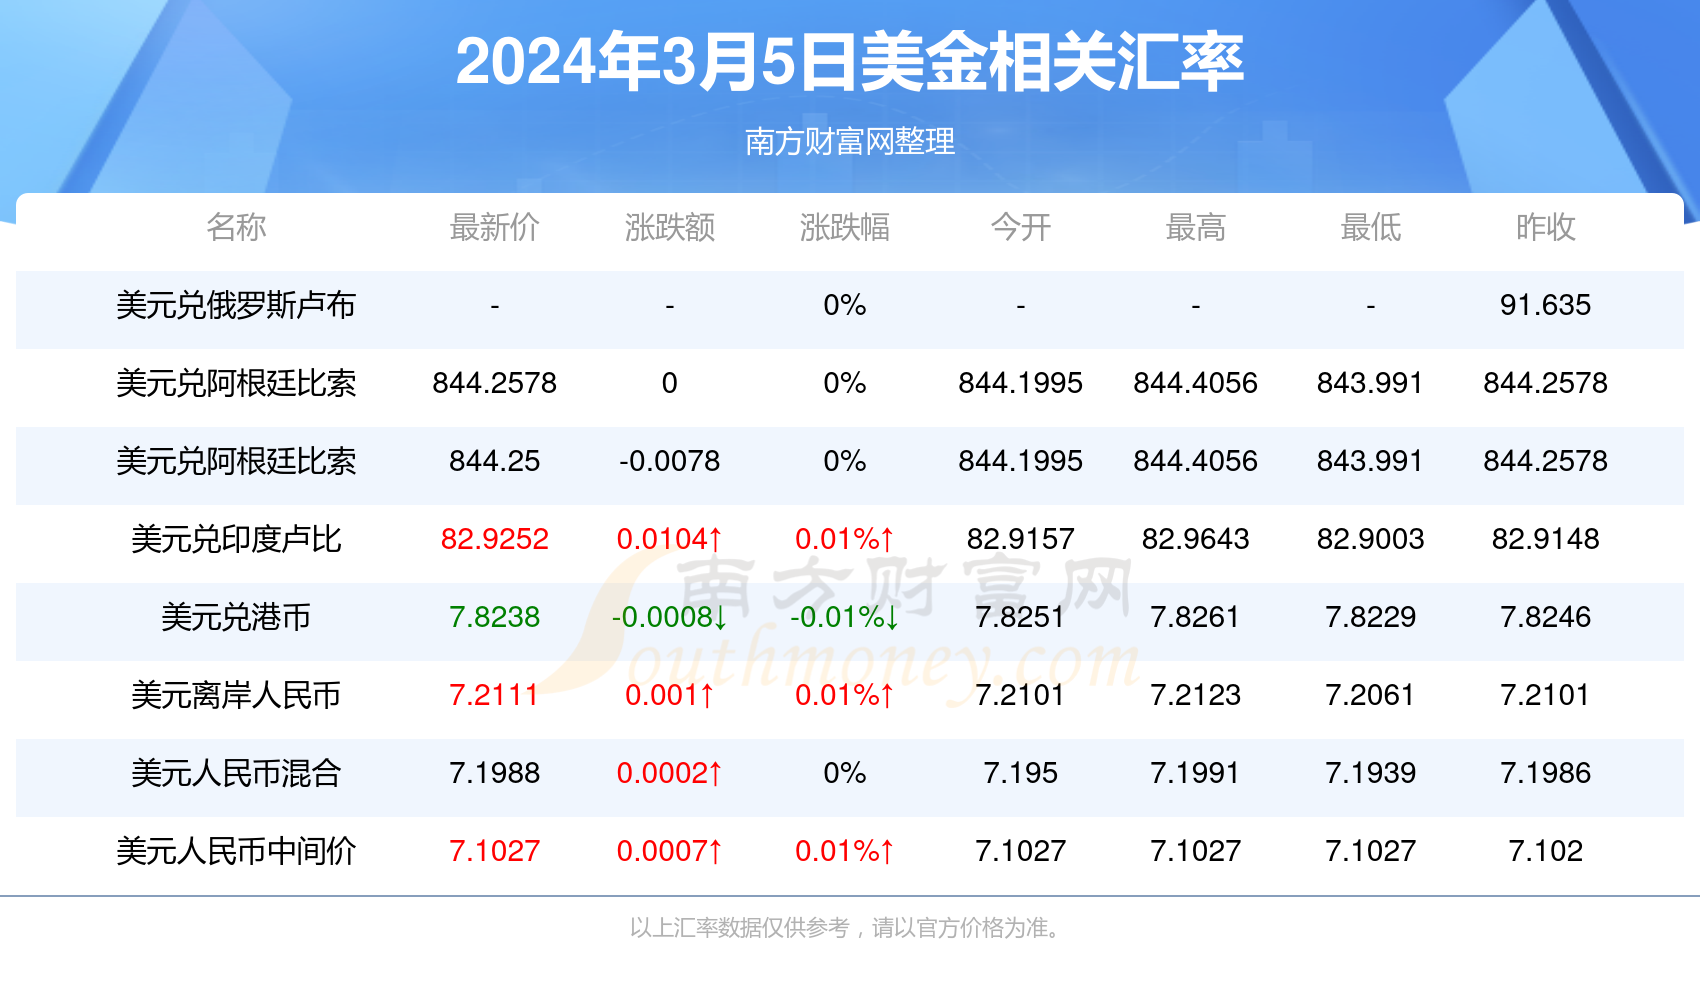The width and height of the screenshot is (1700, 1000).
Task: Click the 最高 value 7.2123
Action: click(1195, 695)
